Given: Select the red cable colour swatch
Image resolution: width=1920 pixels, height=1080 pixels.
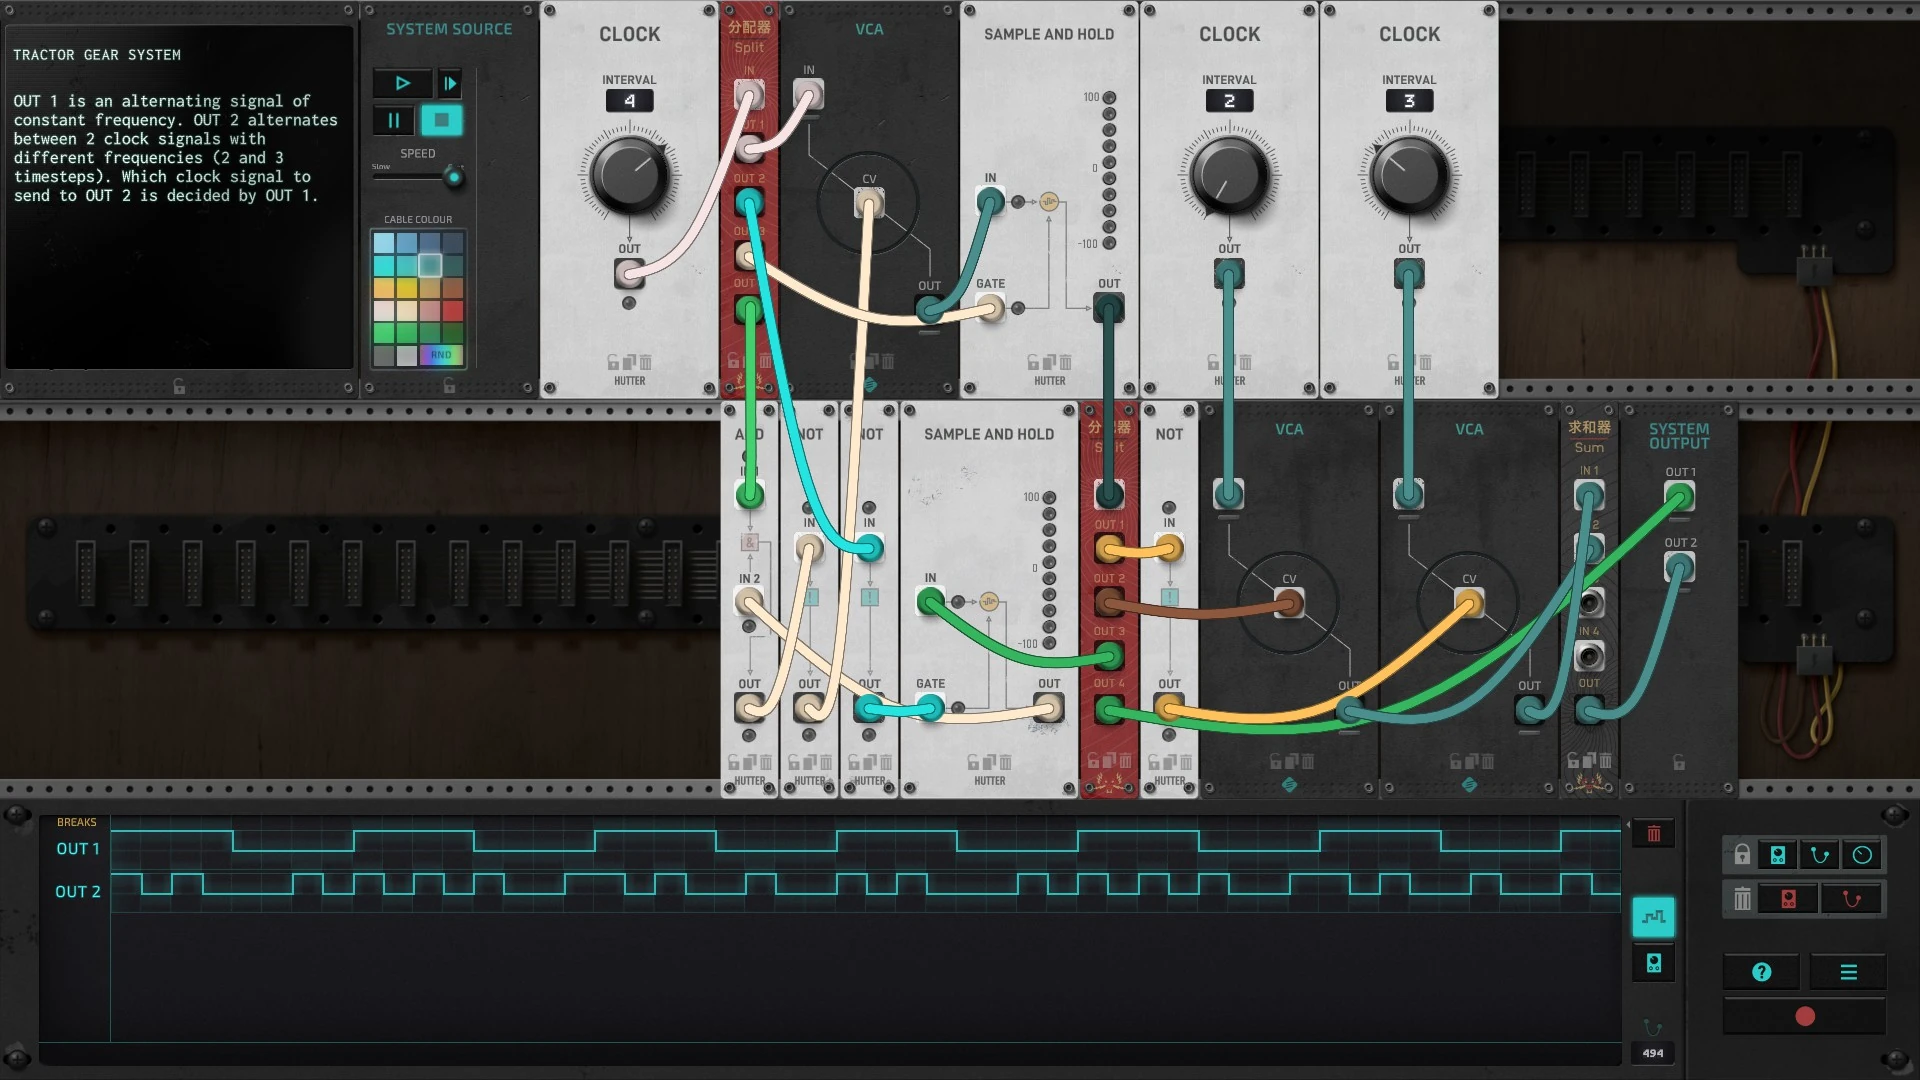Looking at the screenshot, I should 453,311.
